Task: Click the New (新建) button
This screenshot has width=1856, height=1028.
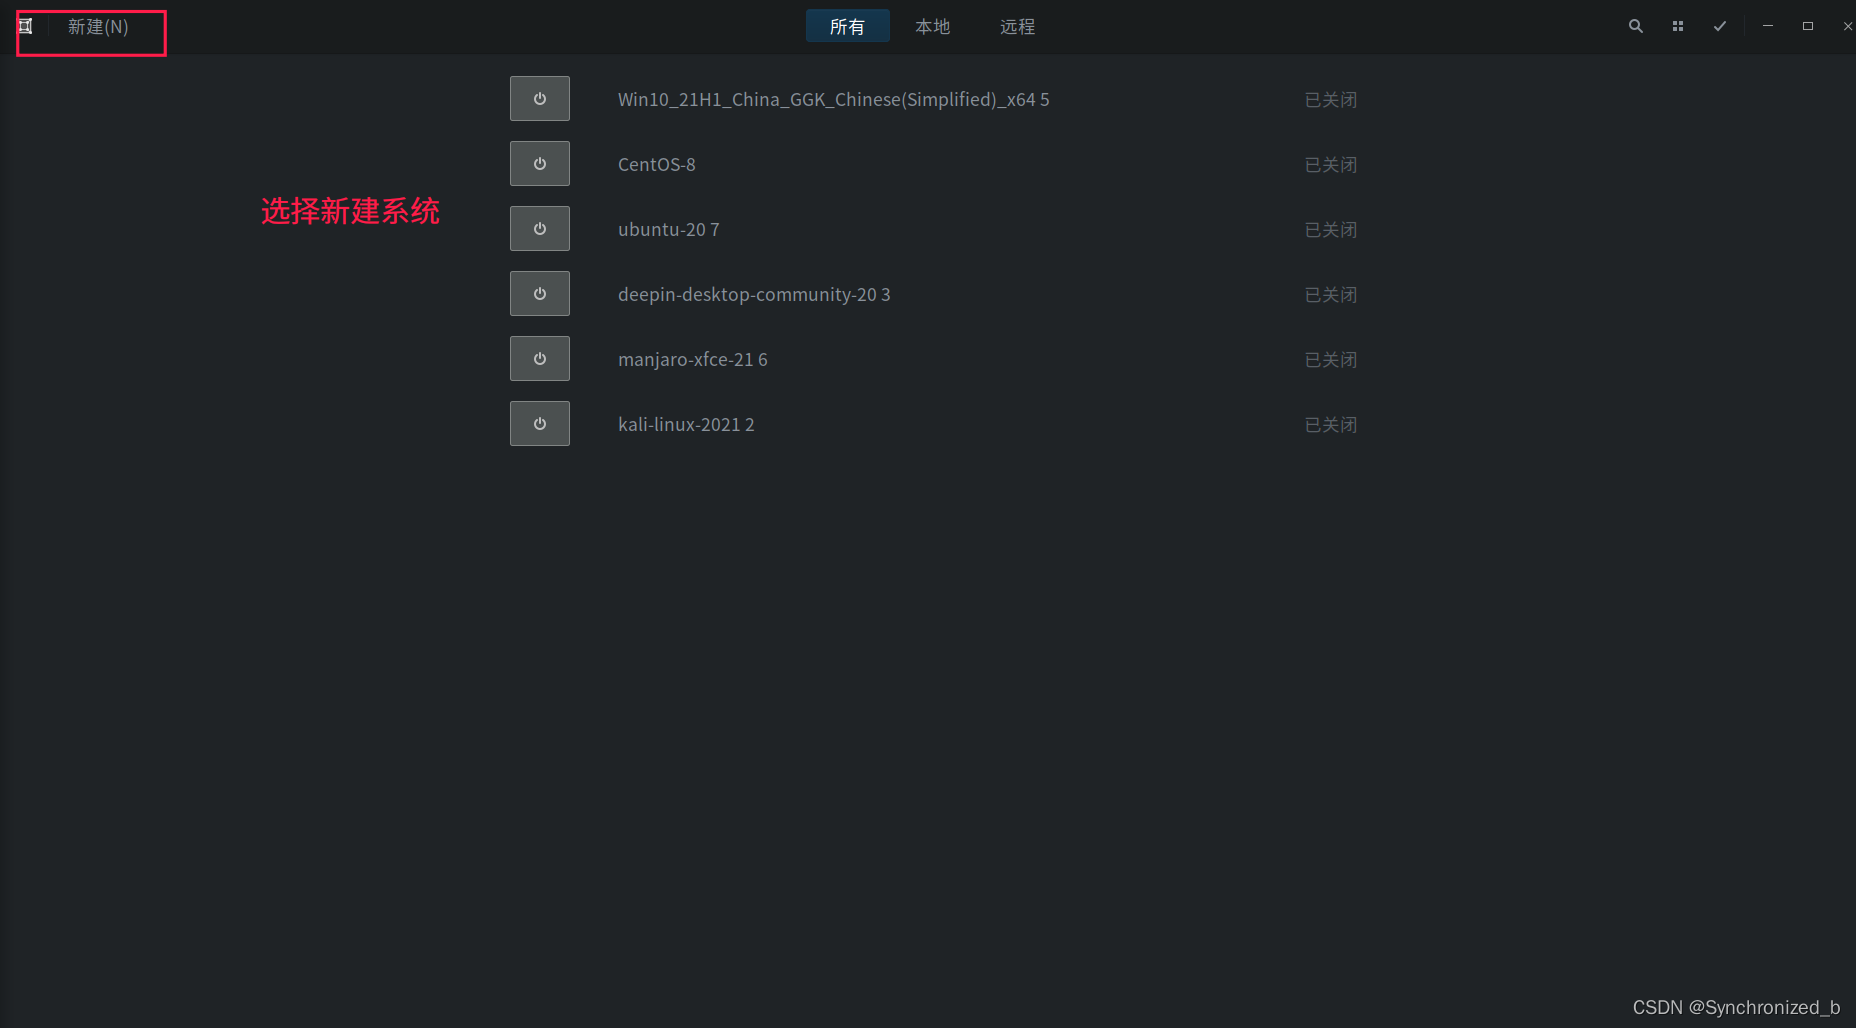Action: point(98,27)
